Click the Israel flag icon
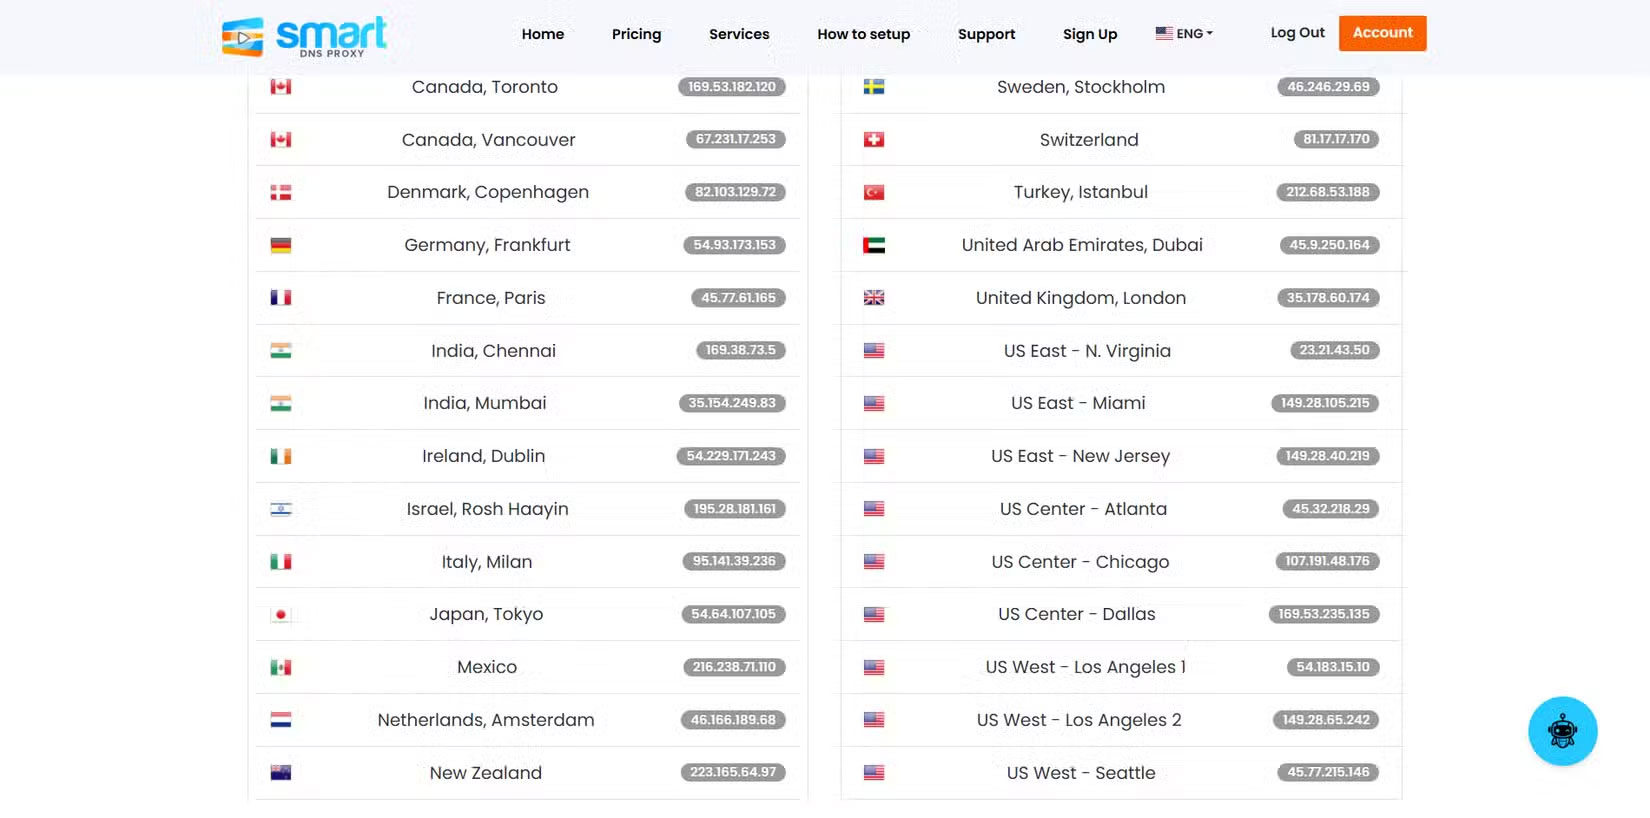The image size is (1650, 818). [x=281, y=509]
